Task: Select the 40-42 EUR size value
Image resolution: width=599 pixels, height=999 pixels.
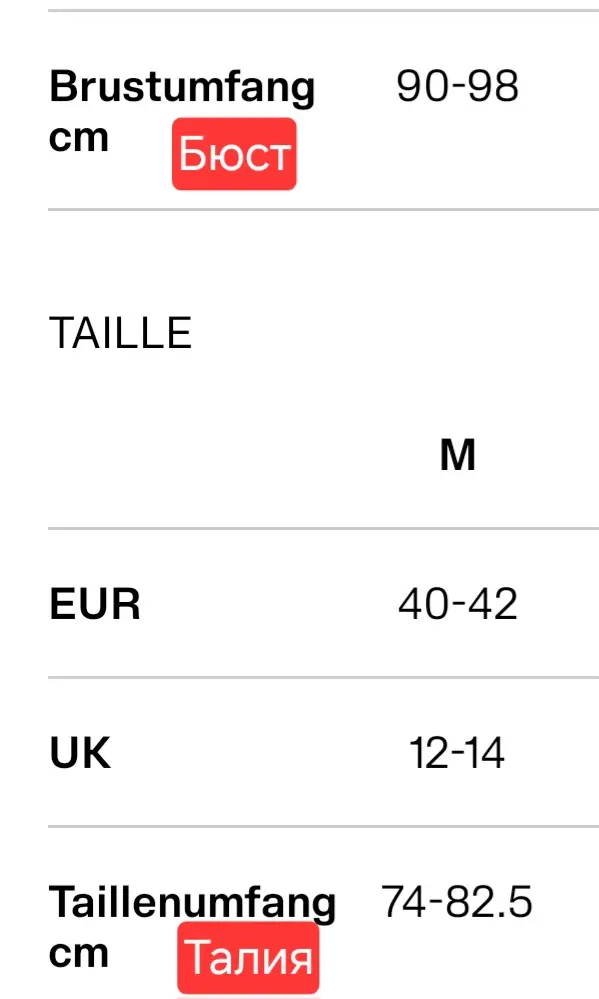Action: 458,604
